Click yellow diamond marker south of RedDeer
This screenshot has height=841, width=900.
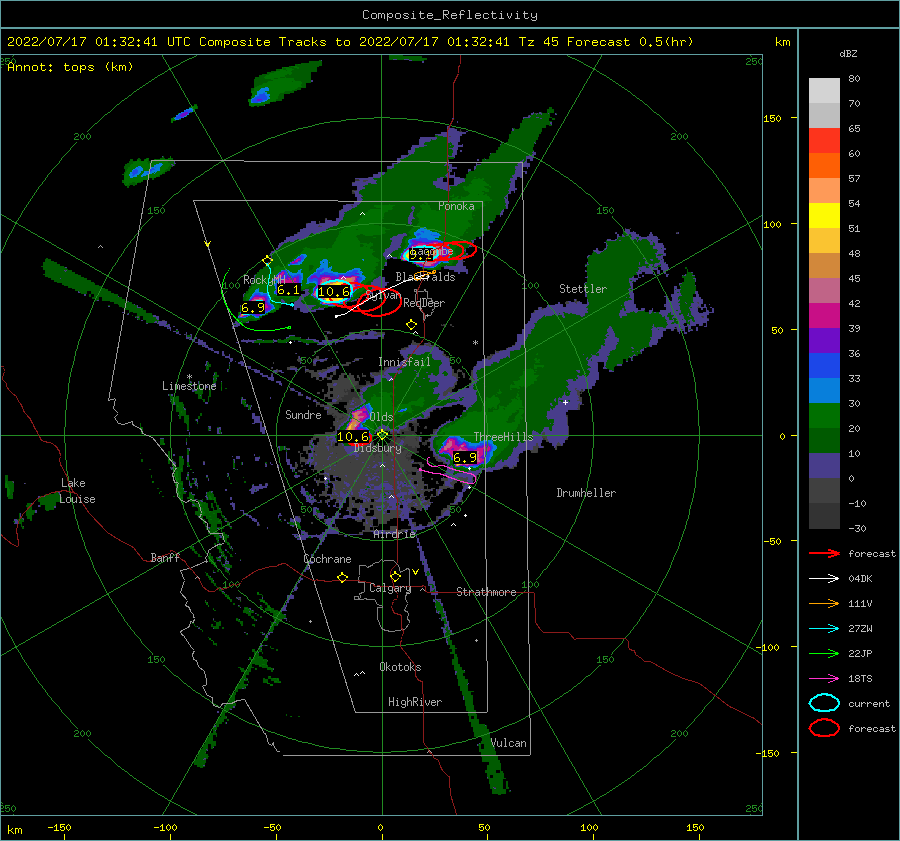(412, 325)
